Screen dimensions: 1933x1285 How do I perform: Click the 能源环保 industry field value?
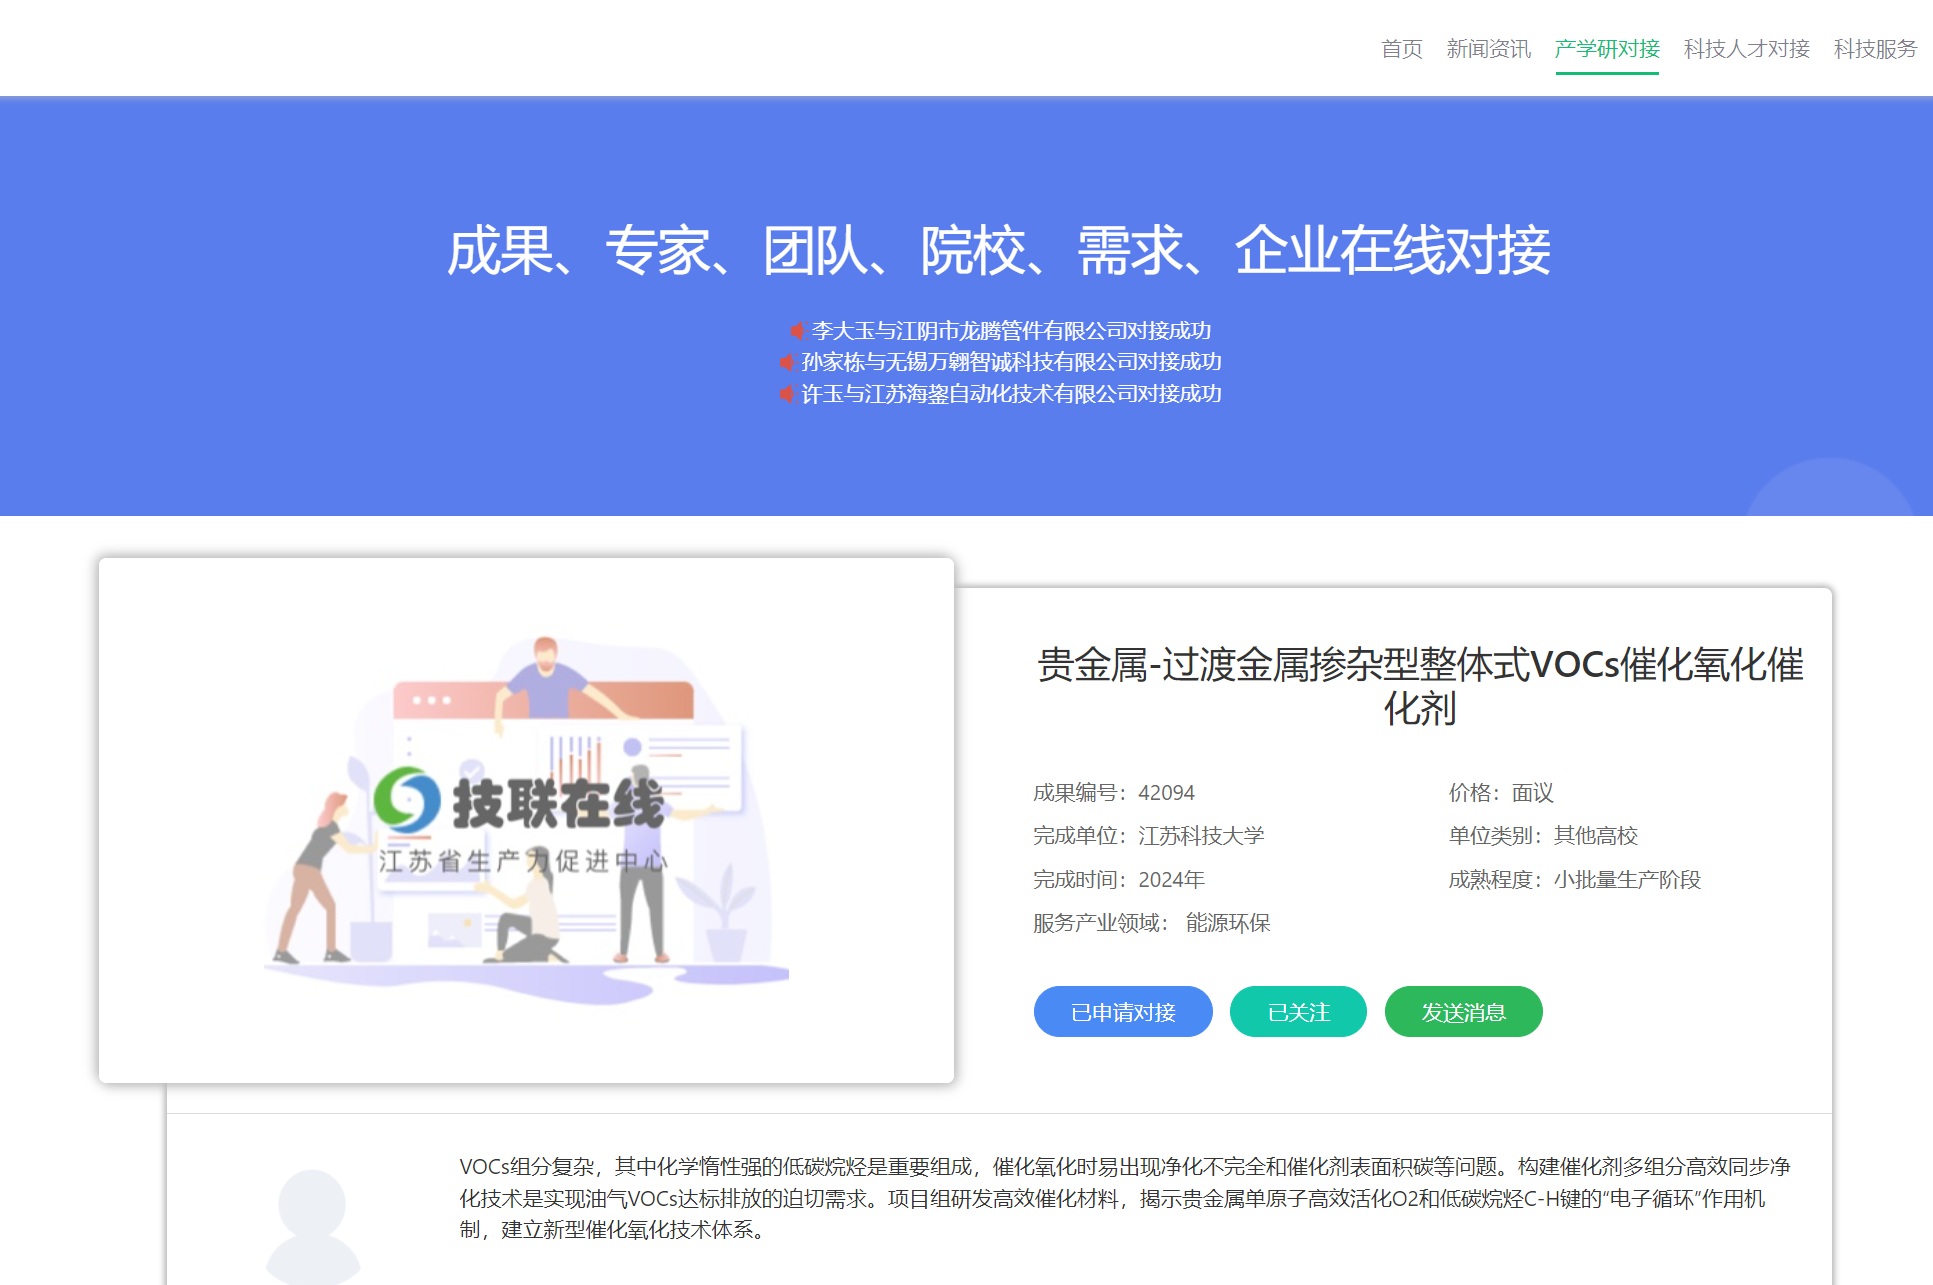1227,923
